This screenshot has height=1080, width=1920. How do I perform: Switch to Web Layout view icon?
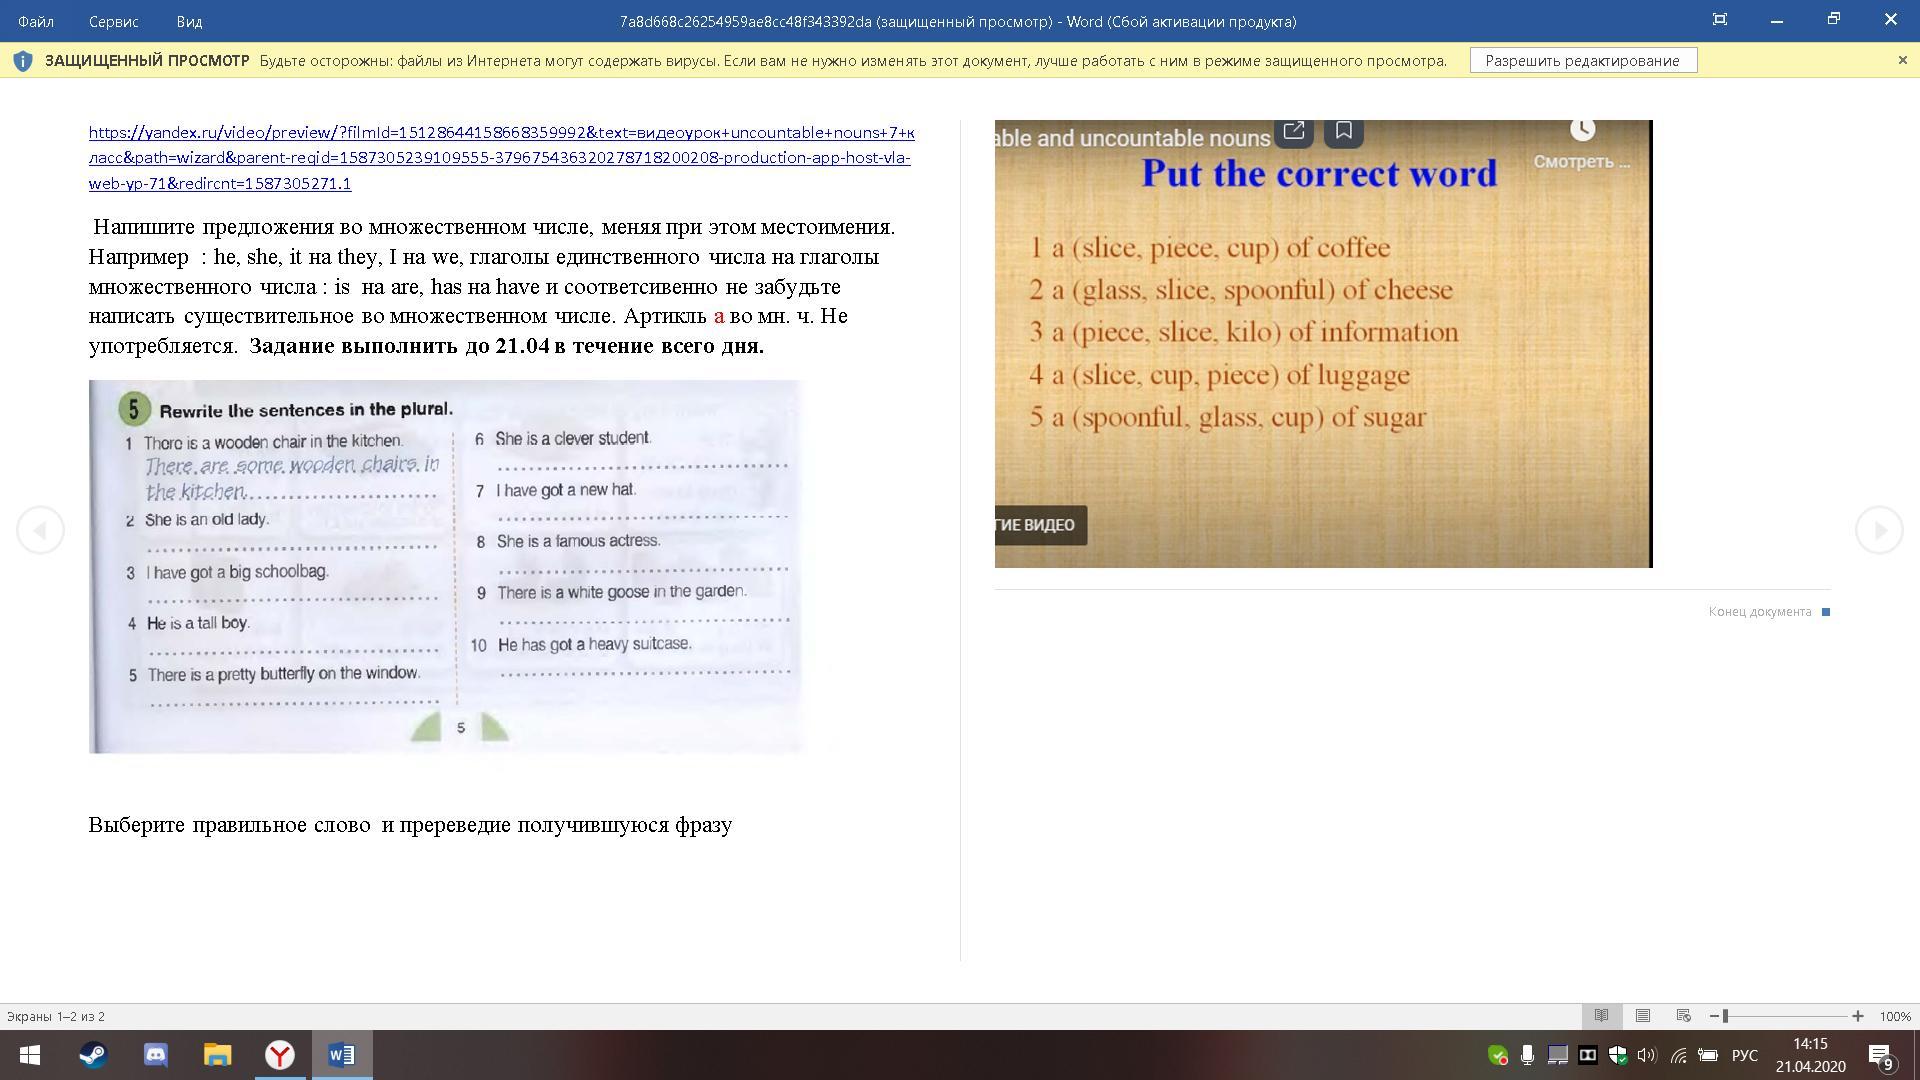tap(1683, 1016)
